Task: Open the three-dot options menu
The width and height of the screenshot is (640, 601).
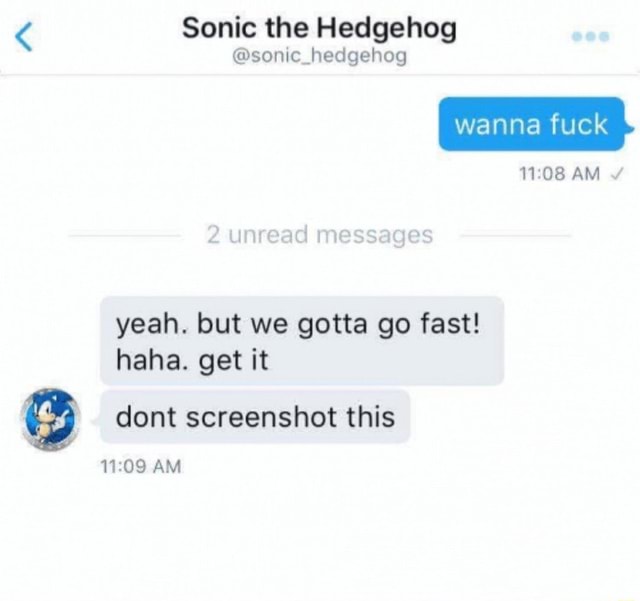Action: tap(591, 37)
